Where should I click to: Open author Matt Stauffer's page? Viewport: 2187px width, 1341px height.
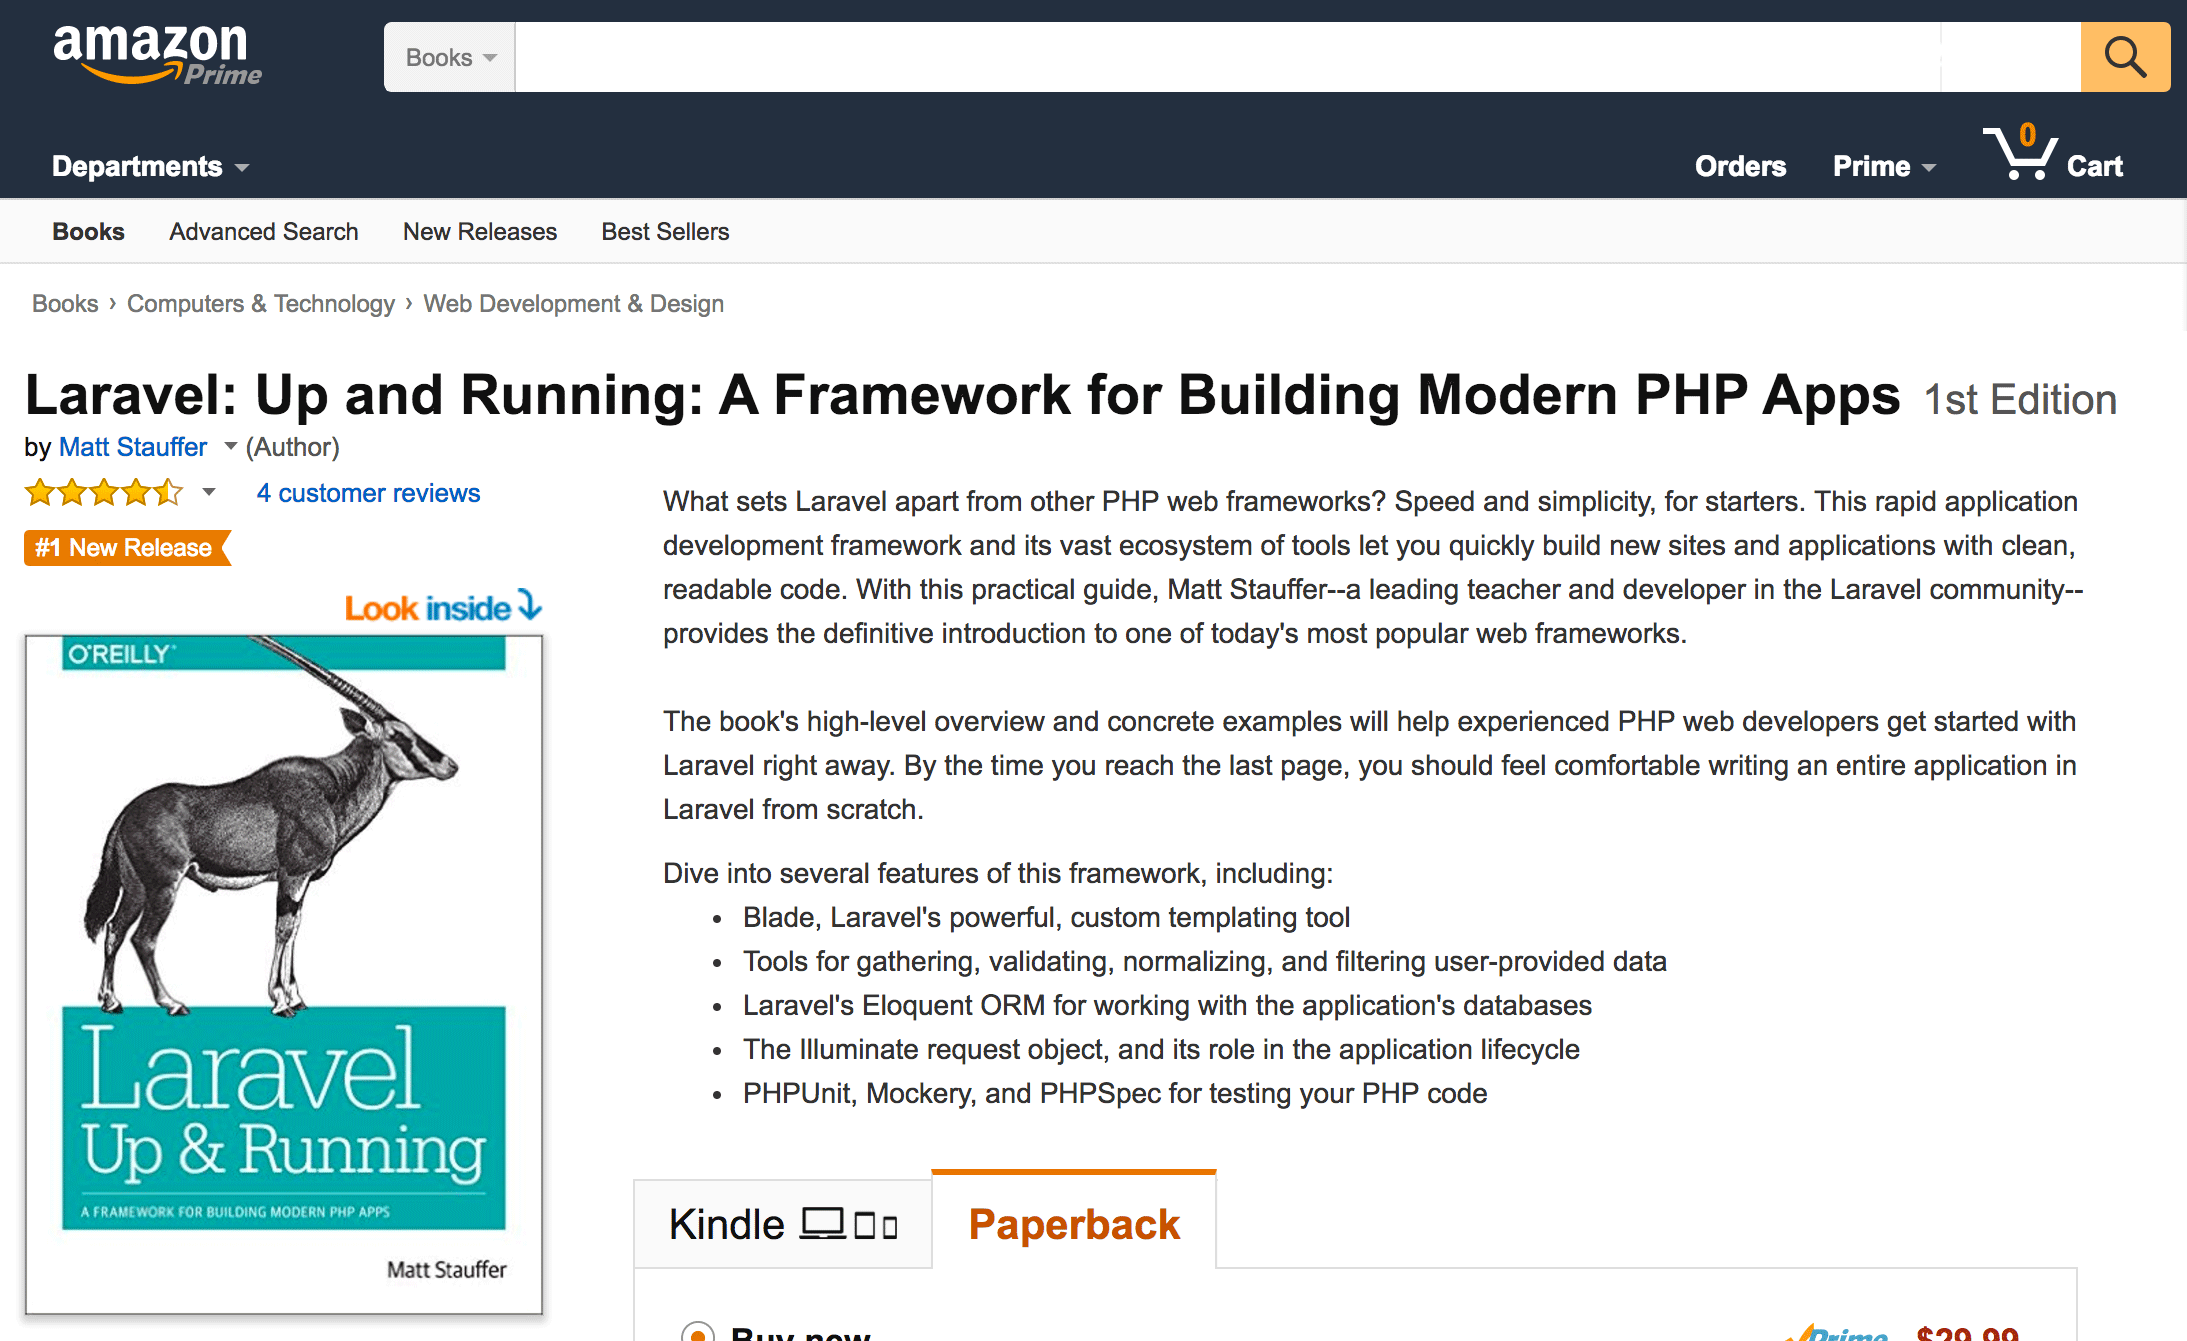point(133,446)
